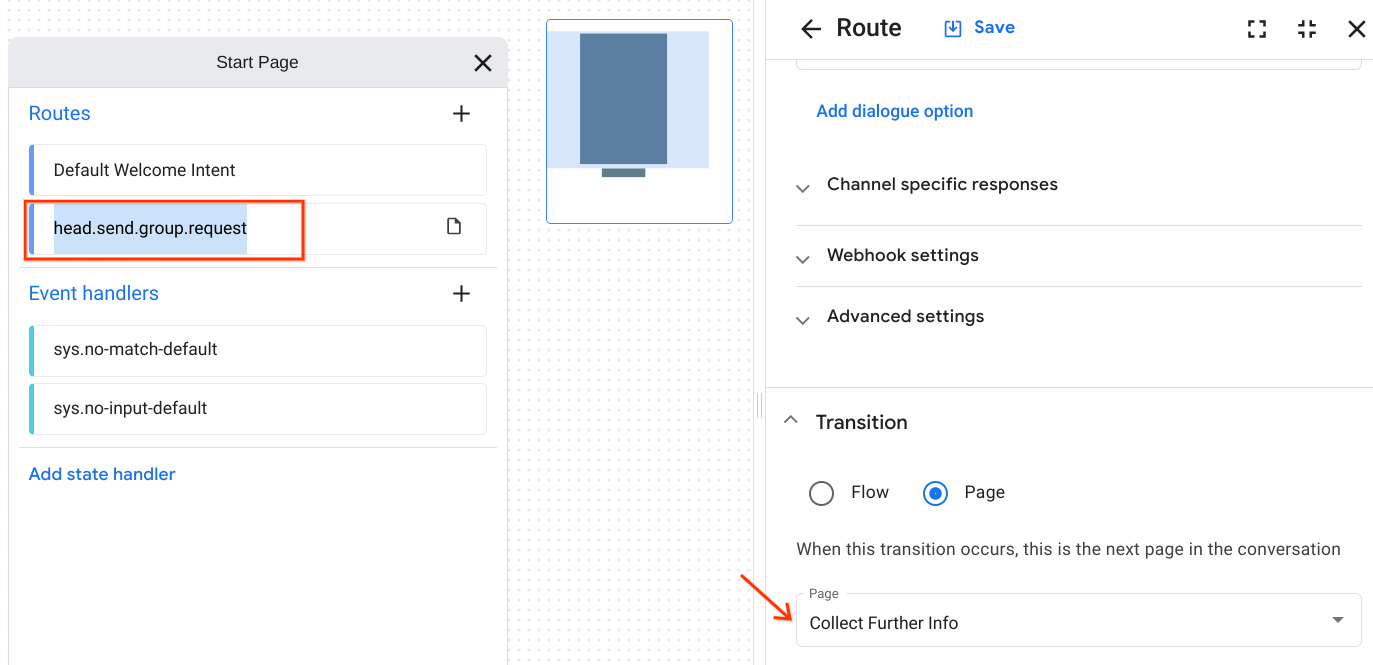The width and height of the screenshot is (1373, 665).
Task: Add an event handler with the plus icon
Action: point(461,293)
